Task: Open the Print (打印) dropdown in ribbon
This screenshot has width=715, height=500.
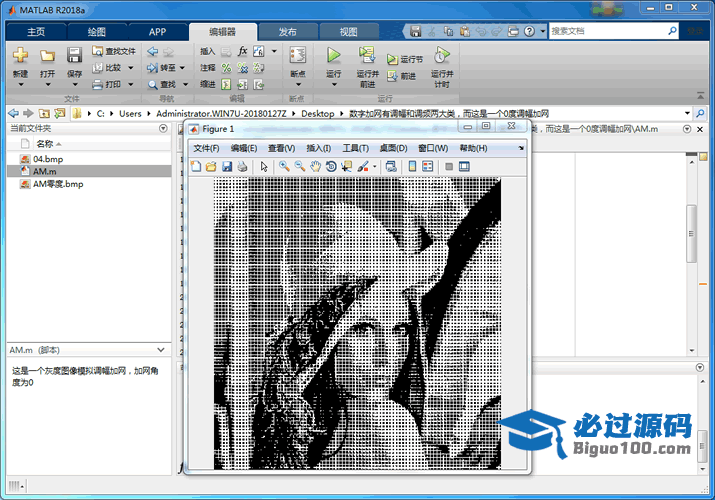Action: click(130, 84)
